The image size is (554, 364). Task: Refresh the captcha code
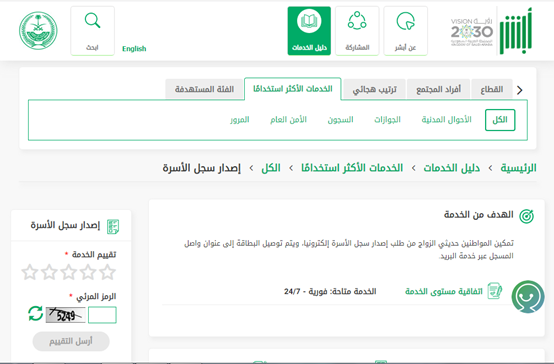pyautogui.click(x=35, y=313)
